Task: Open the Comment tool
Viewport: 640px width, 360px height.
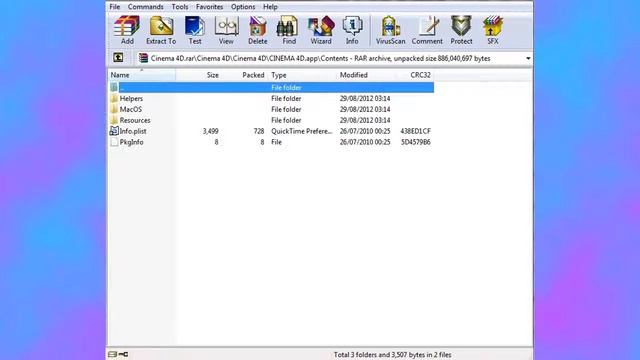Action: tap(427, 30)
